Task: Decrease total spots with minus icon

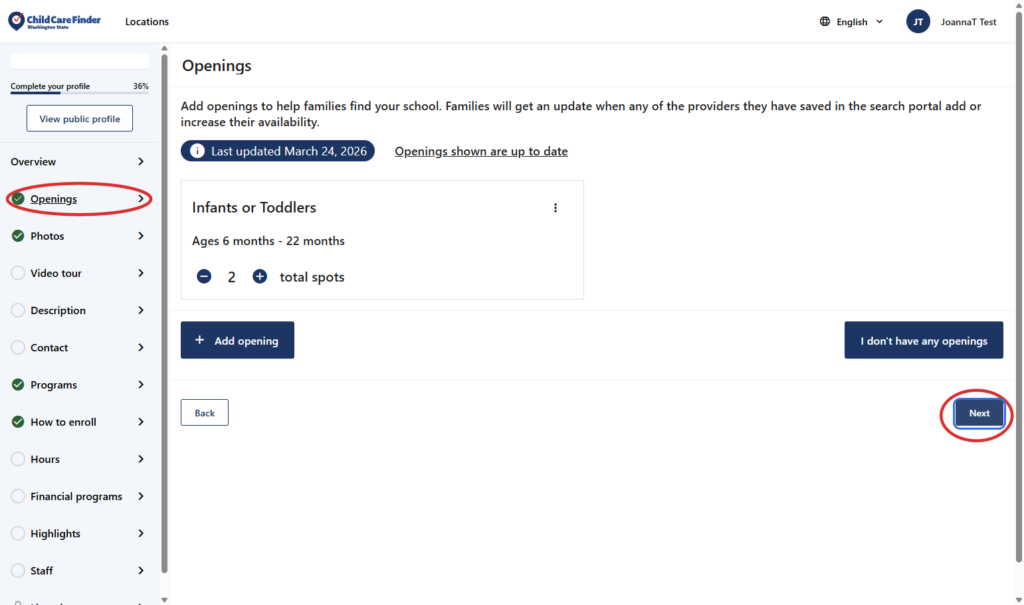Action: (204, 277)
